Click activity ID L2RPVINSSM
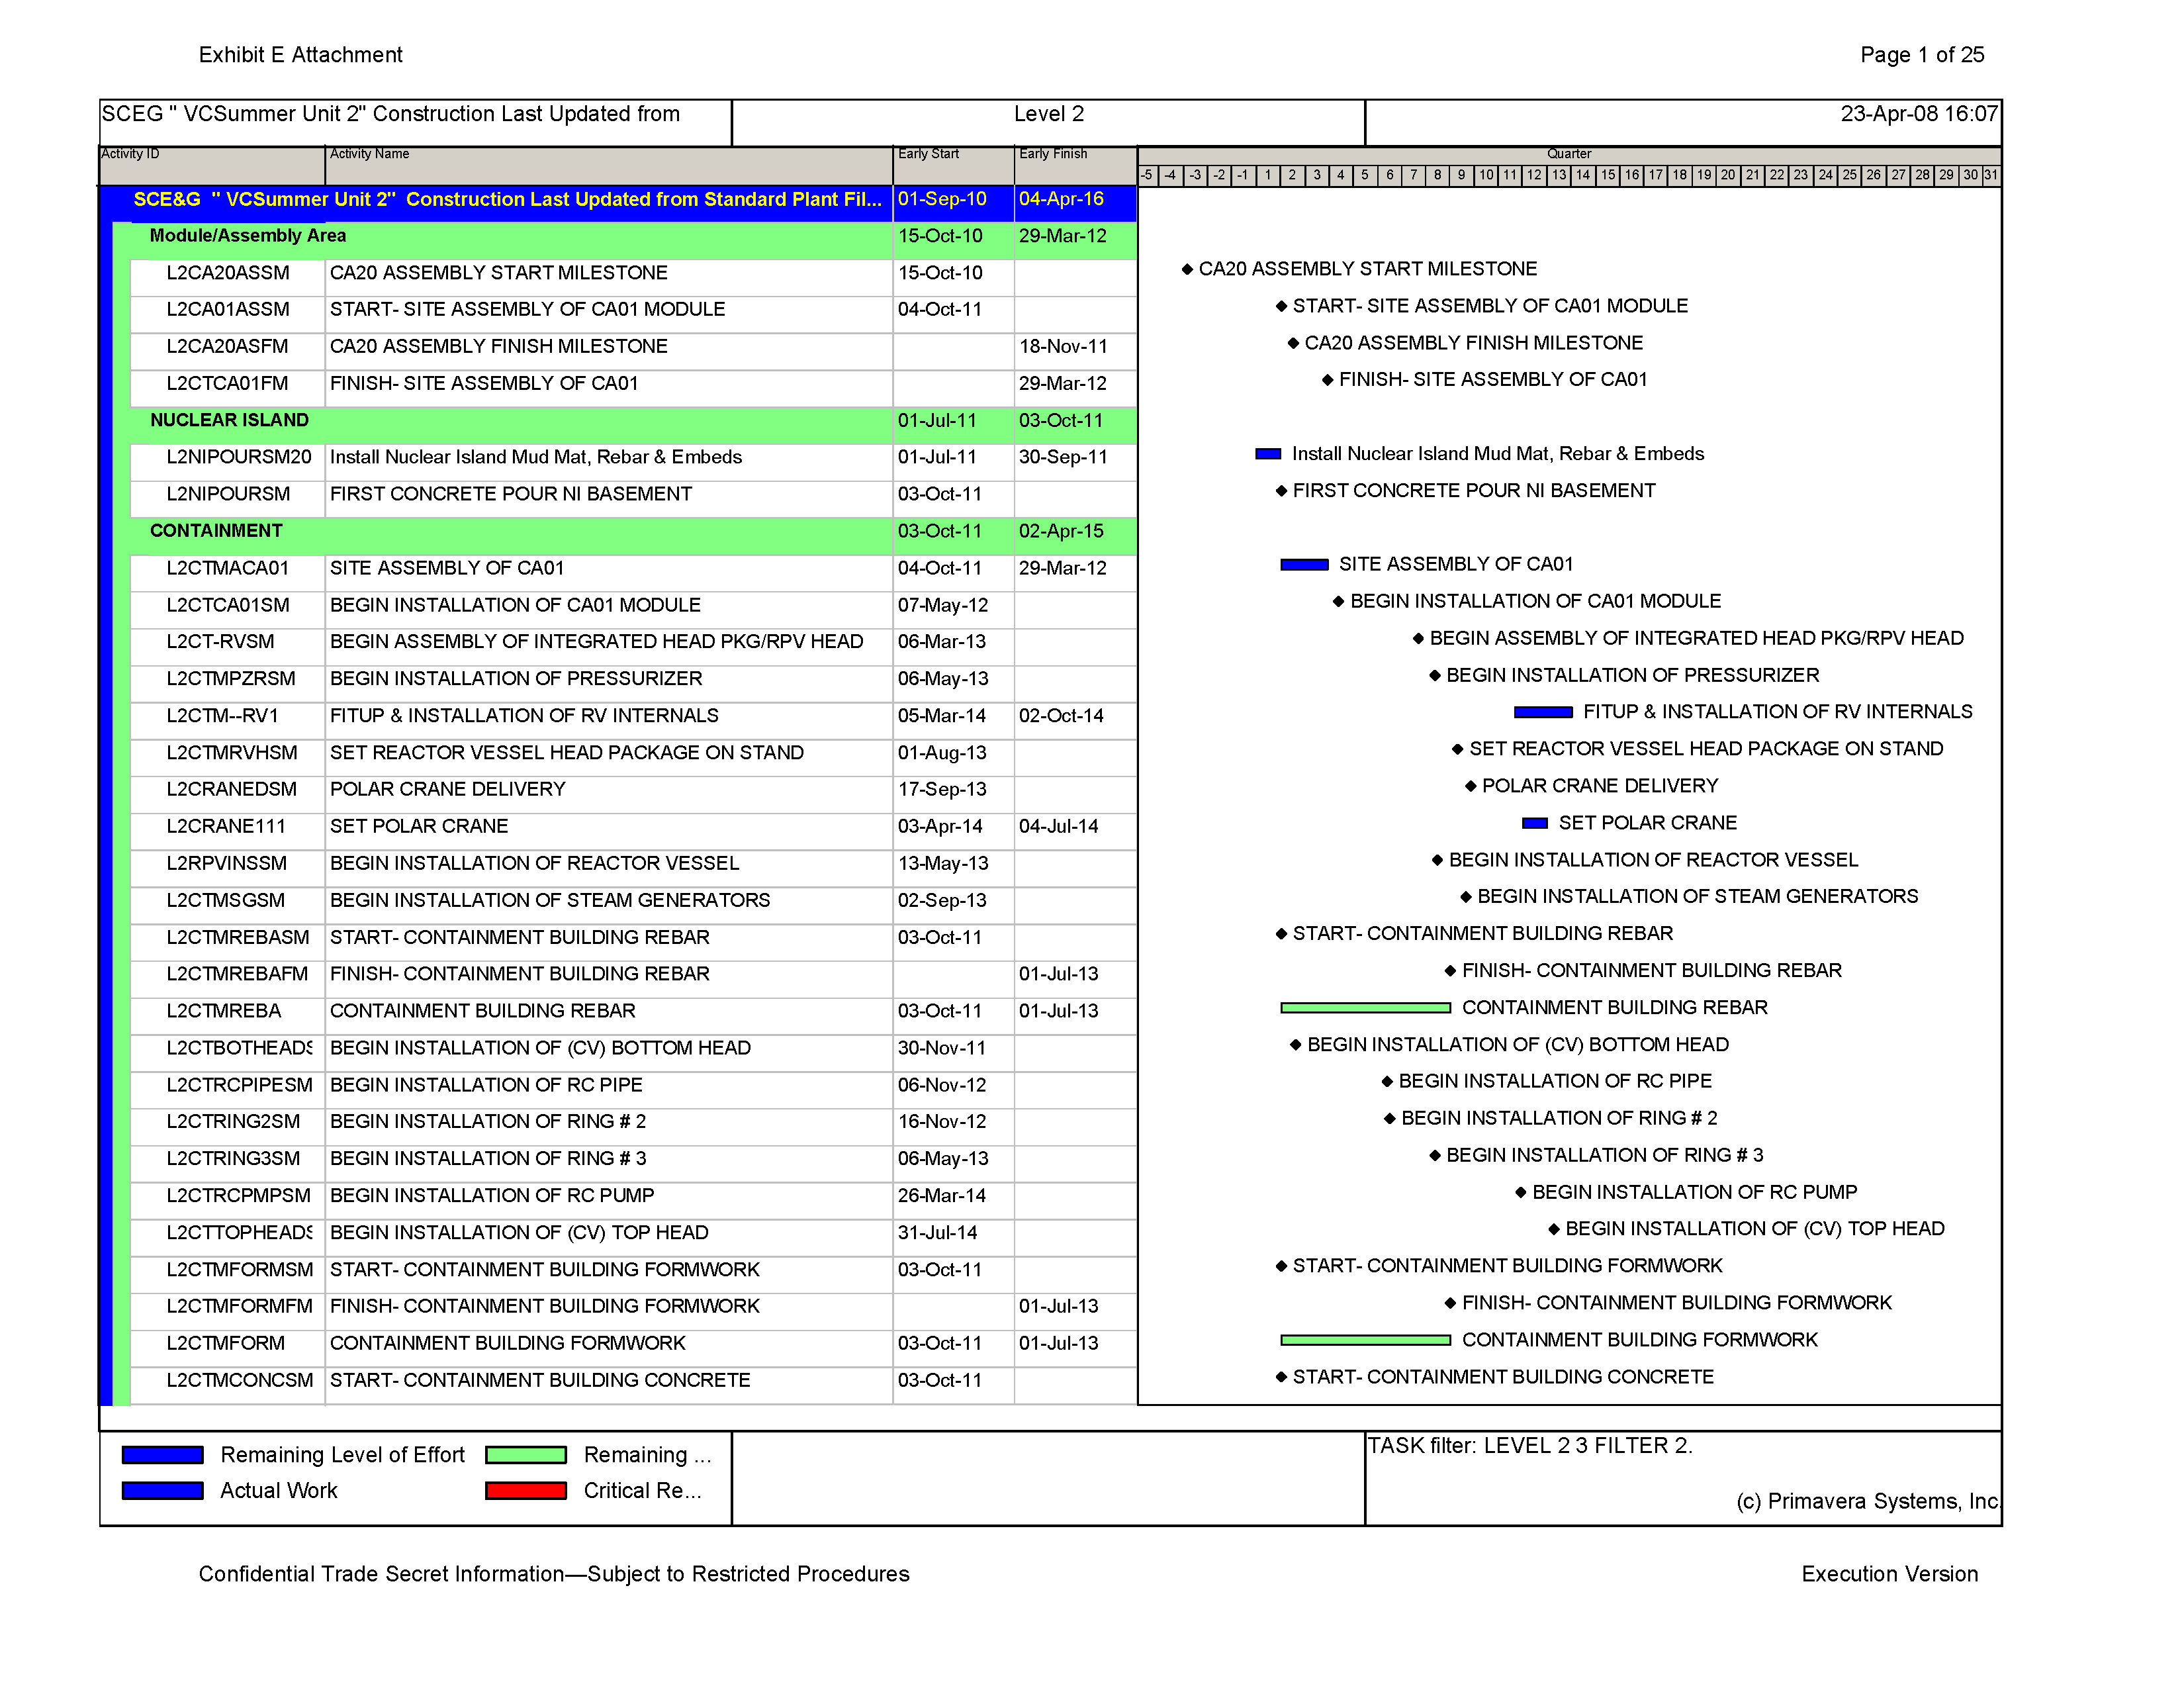The height and width of the screenshot is (1688, 2184). (227, 864)
